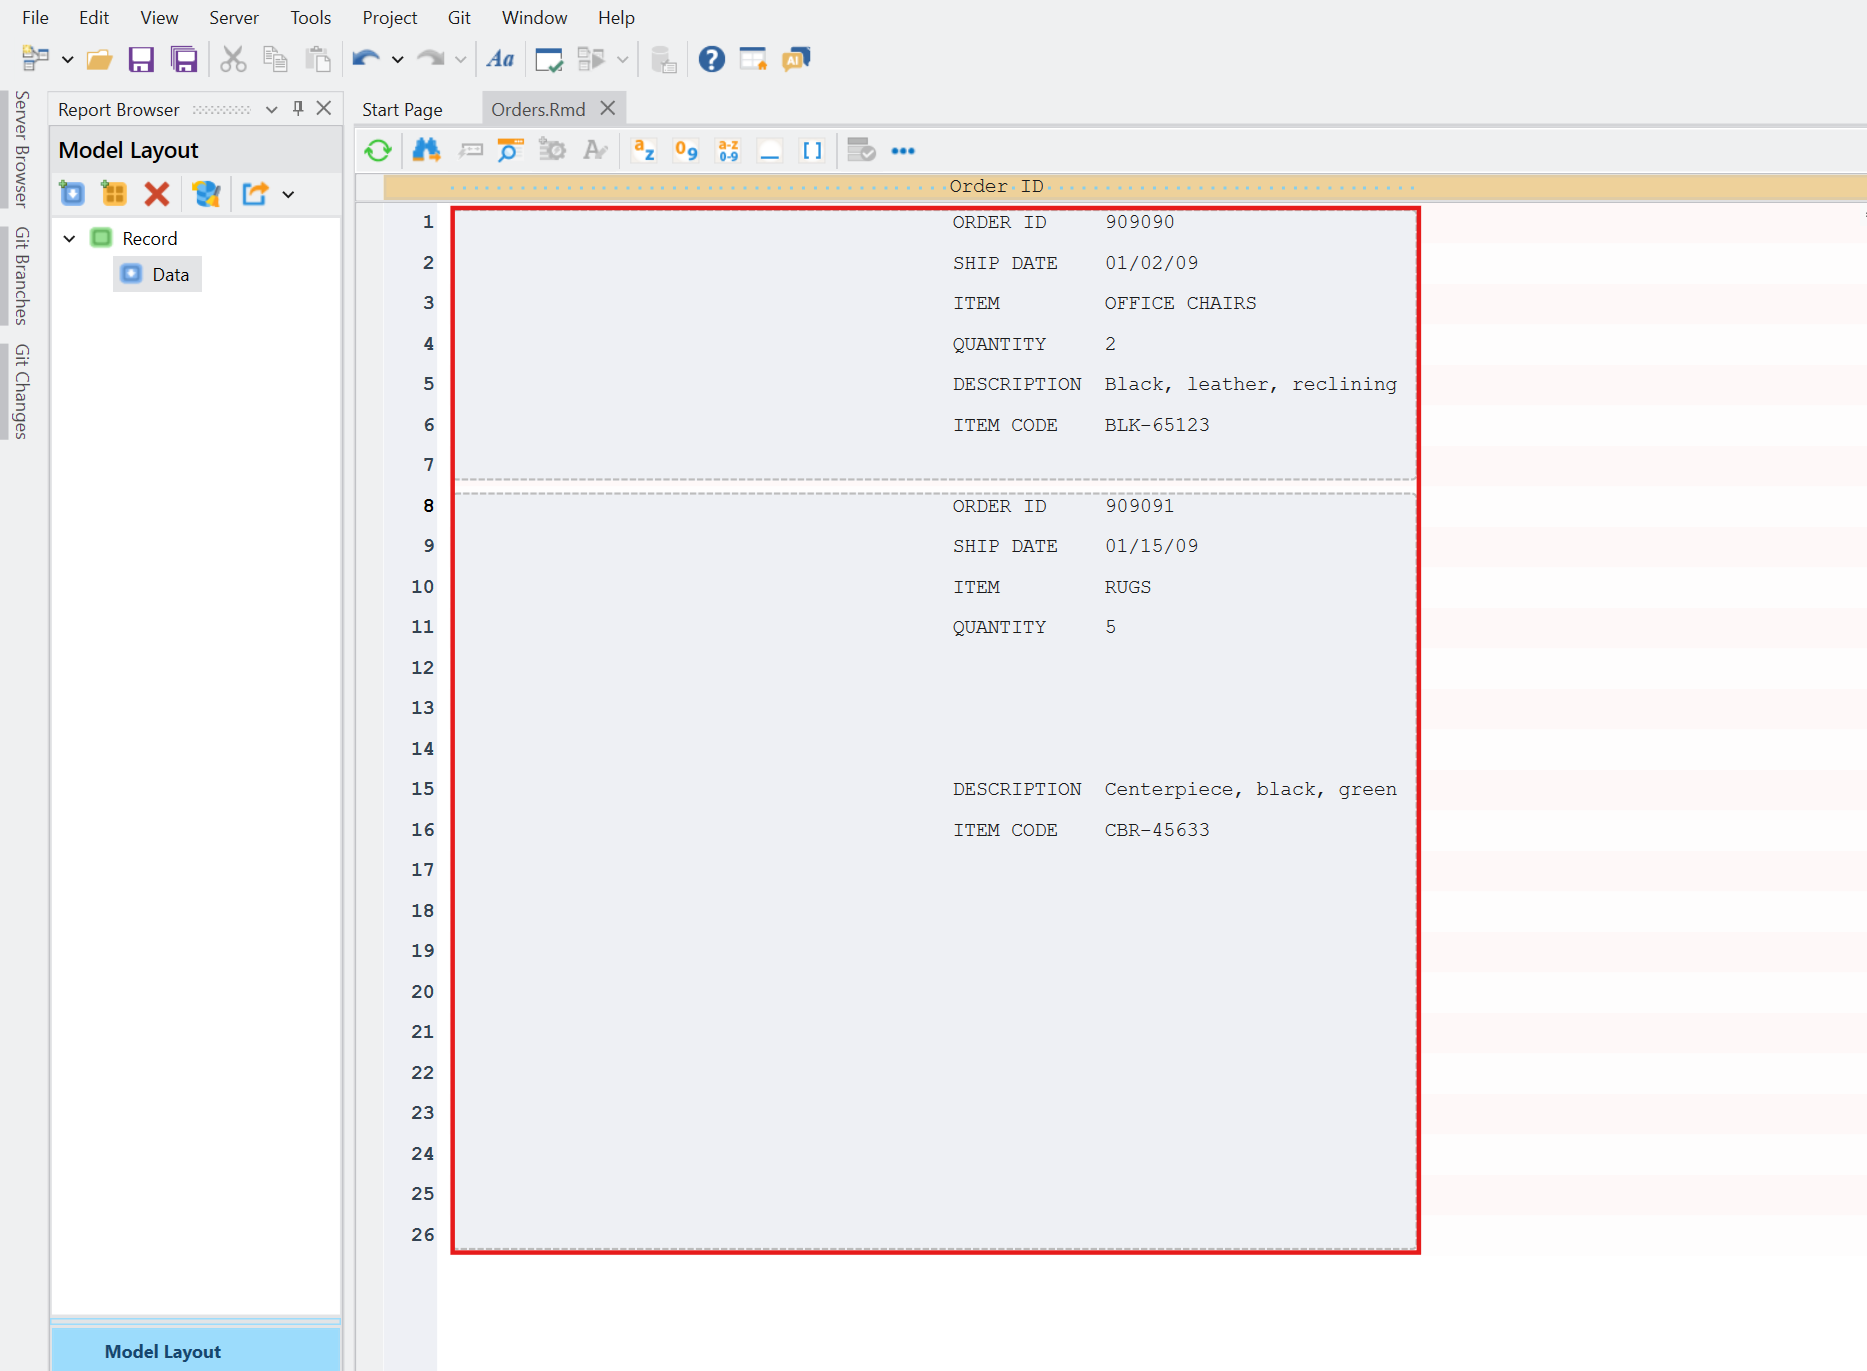This screenshot has height=1371, width=1867.
Task: Open the Server menu
Action: [x=233, y=18]
